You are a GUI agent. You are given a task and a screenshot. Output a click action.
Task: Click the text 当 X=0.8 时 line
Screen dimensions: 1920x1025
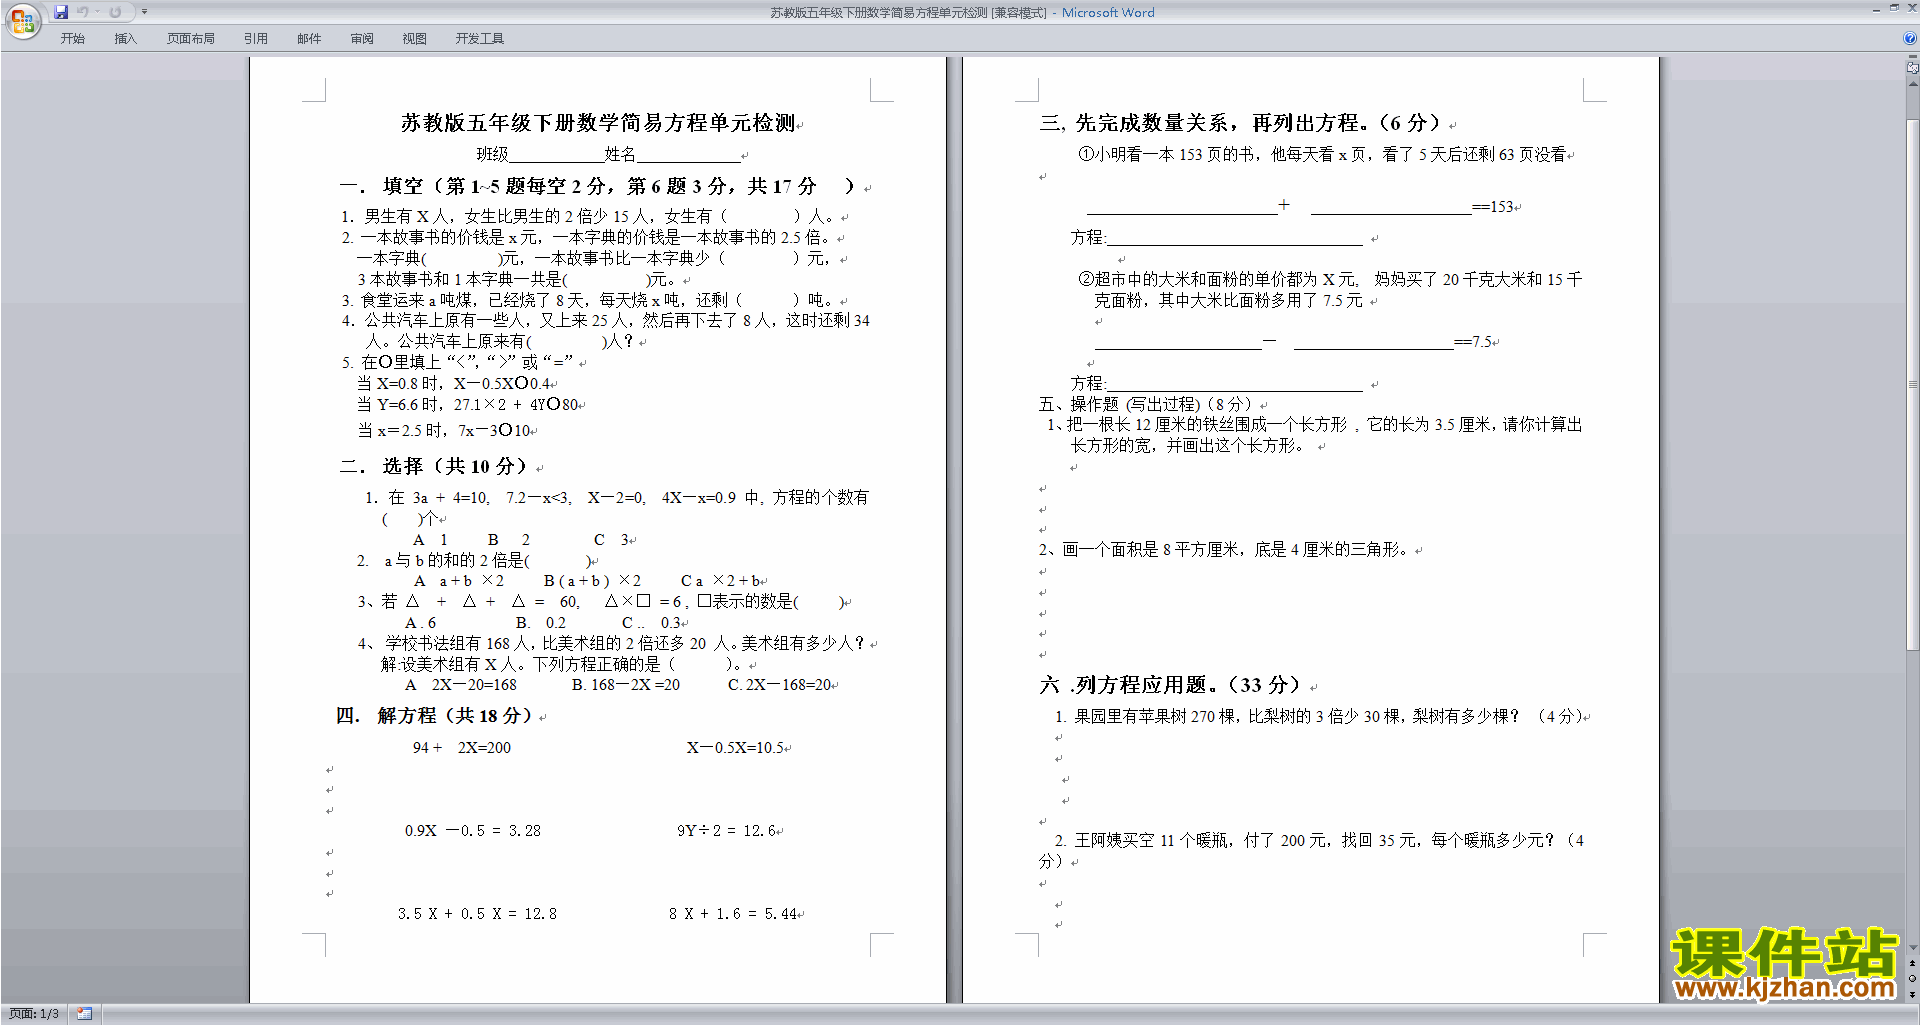455,384
